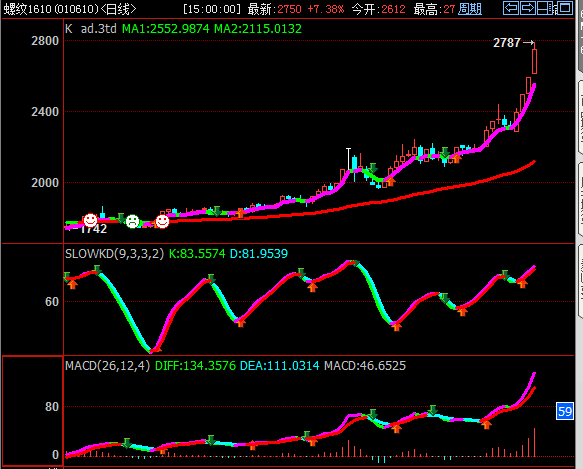The image size is (583, 469).
Task: Click the red smiley beside the 1742 label
Action: [90, 221]
